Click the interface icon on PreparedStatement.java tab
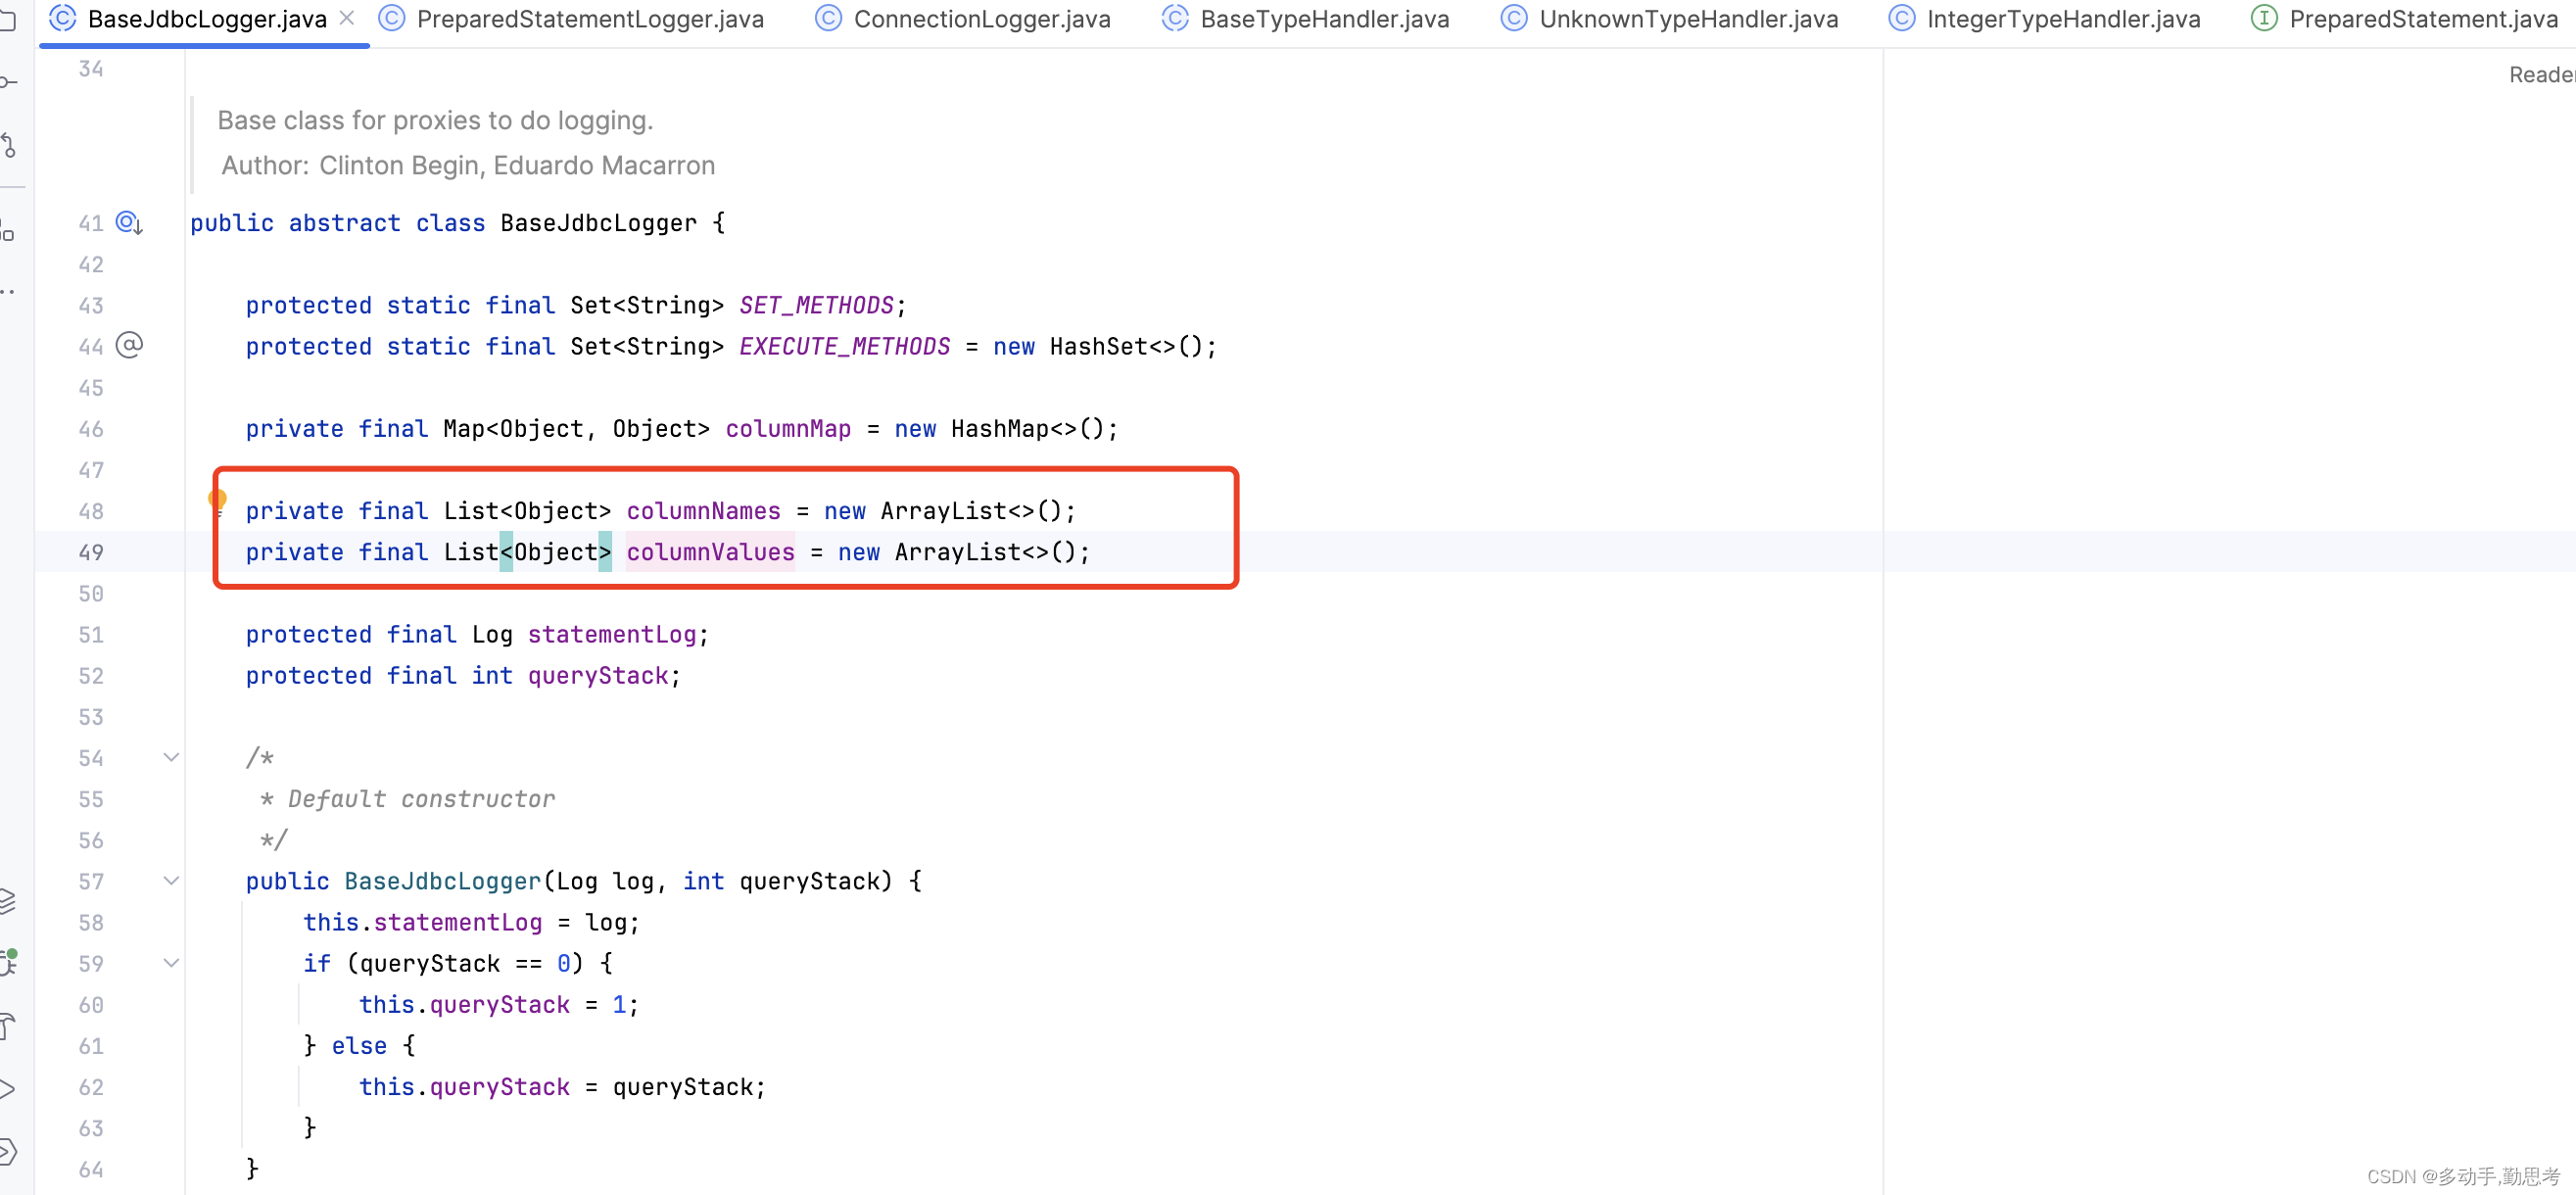 [2265, 18]
